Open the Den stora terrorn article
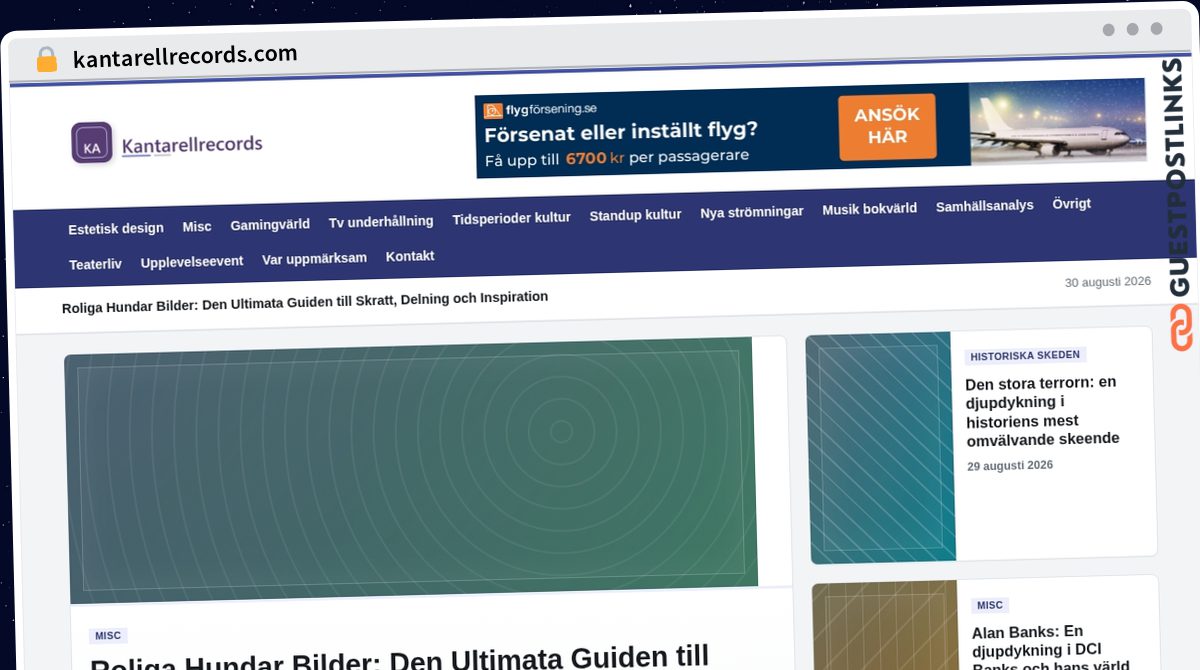This screenshot has width=1200, height=670. (x=1042, y=411)
